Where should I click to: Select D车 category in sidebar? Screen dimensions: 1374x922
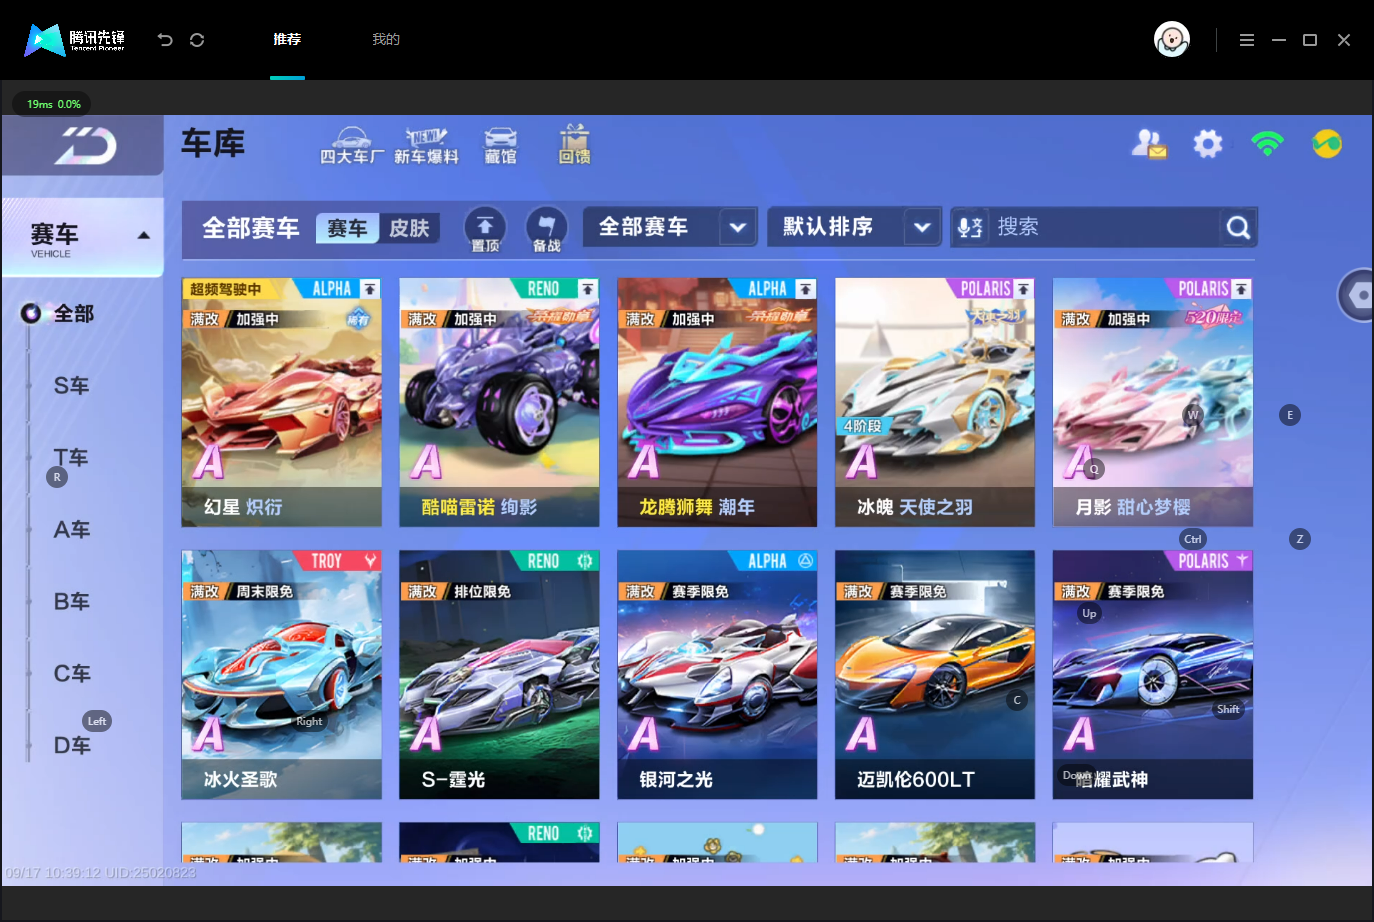tap(72, 746)
